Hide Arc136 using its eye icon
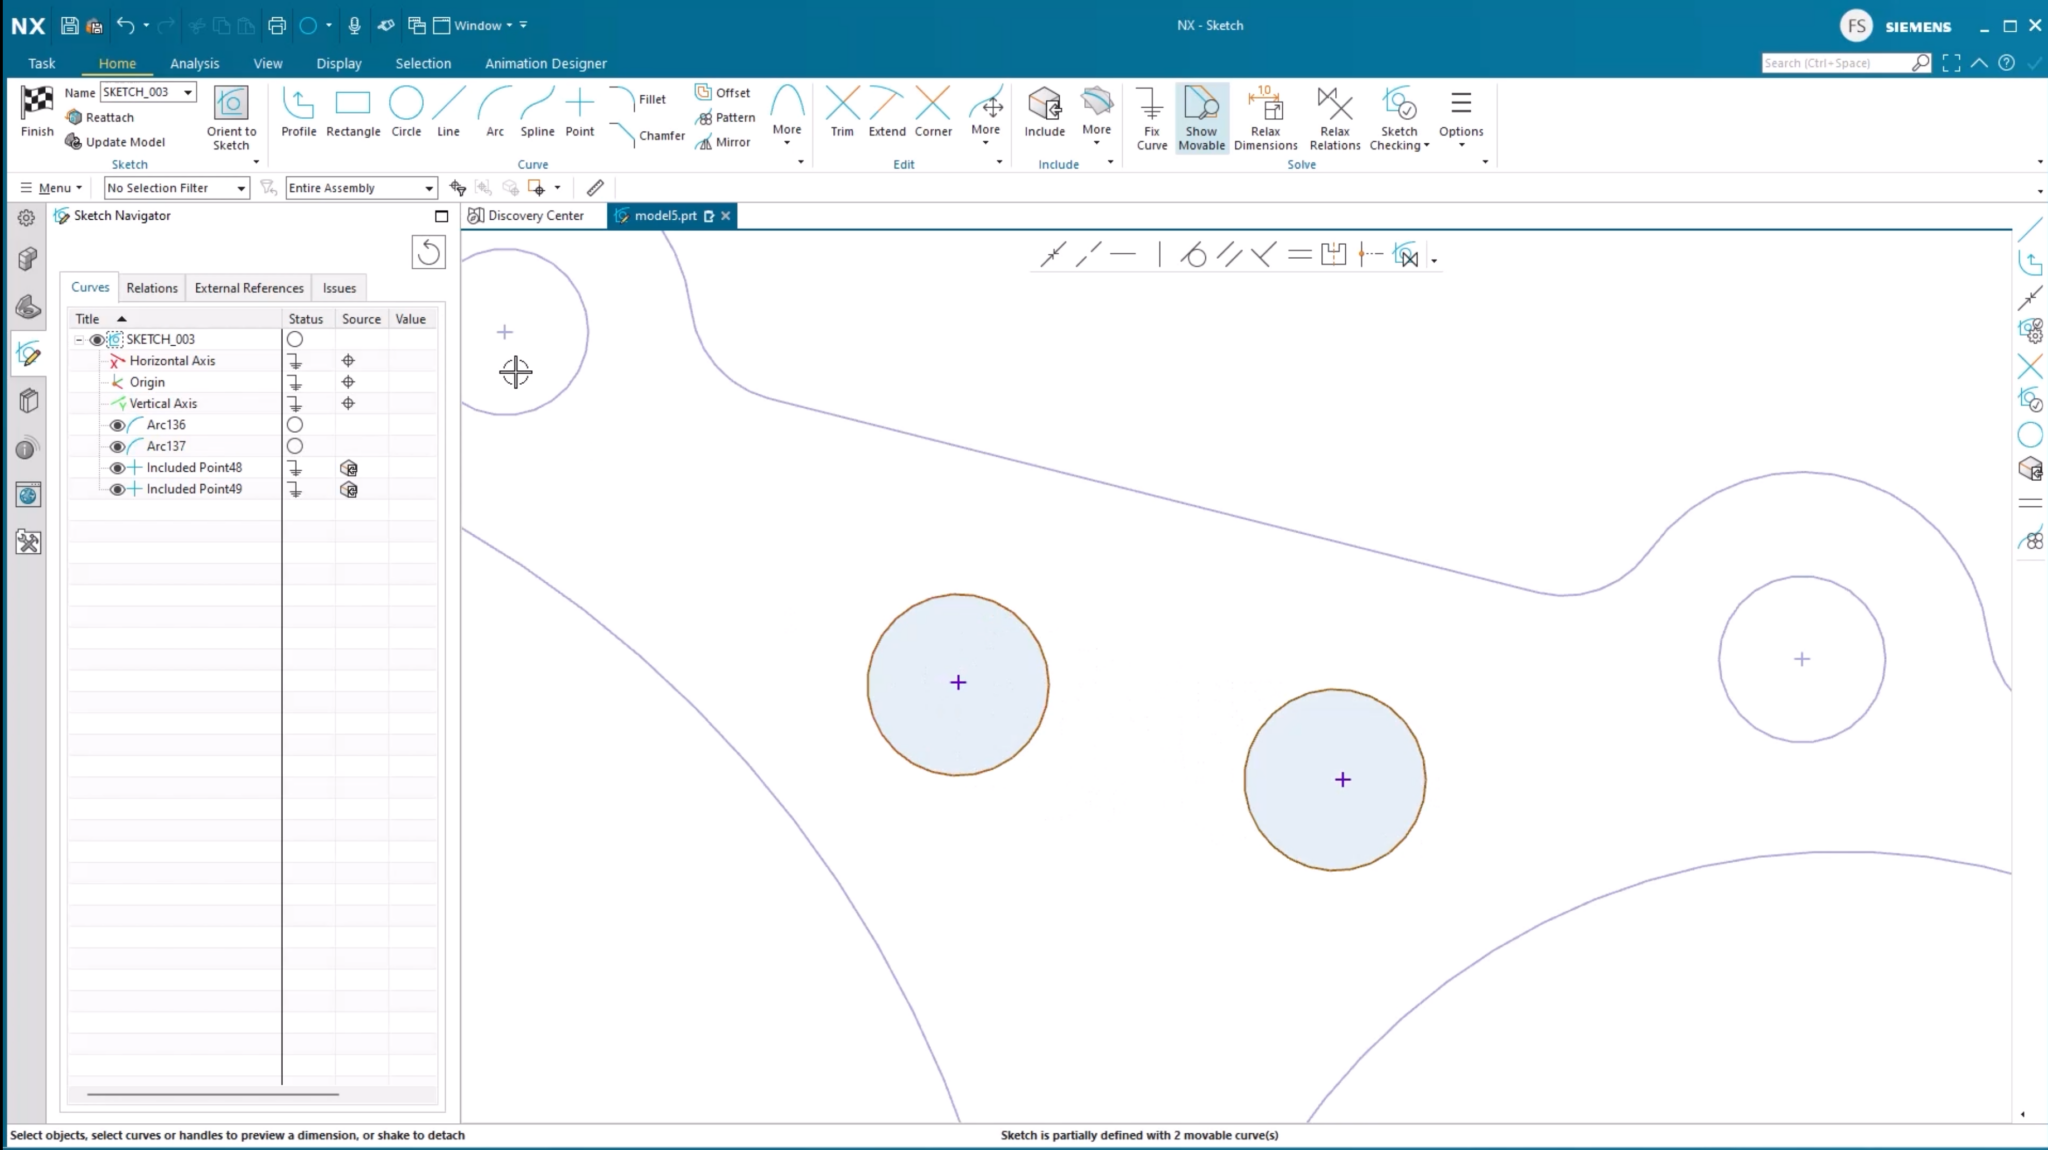The width and height of the screenshot is (2048, 1150). tap(117, 425)
